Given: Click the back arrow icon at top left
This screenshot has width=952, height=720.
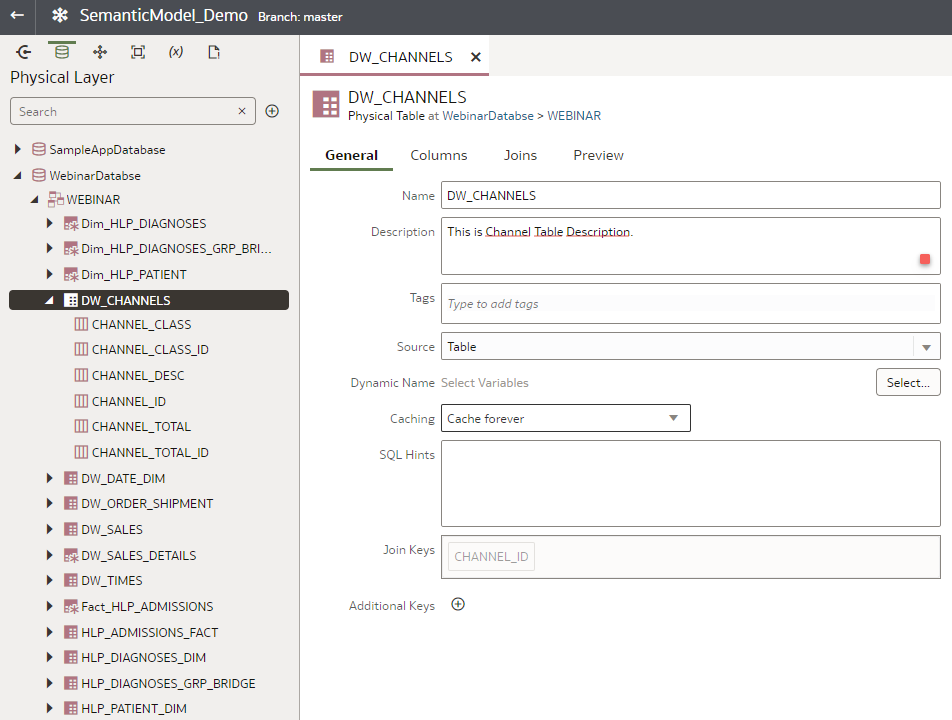Looking at the screenshot, I should 16,16.
